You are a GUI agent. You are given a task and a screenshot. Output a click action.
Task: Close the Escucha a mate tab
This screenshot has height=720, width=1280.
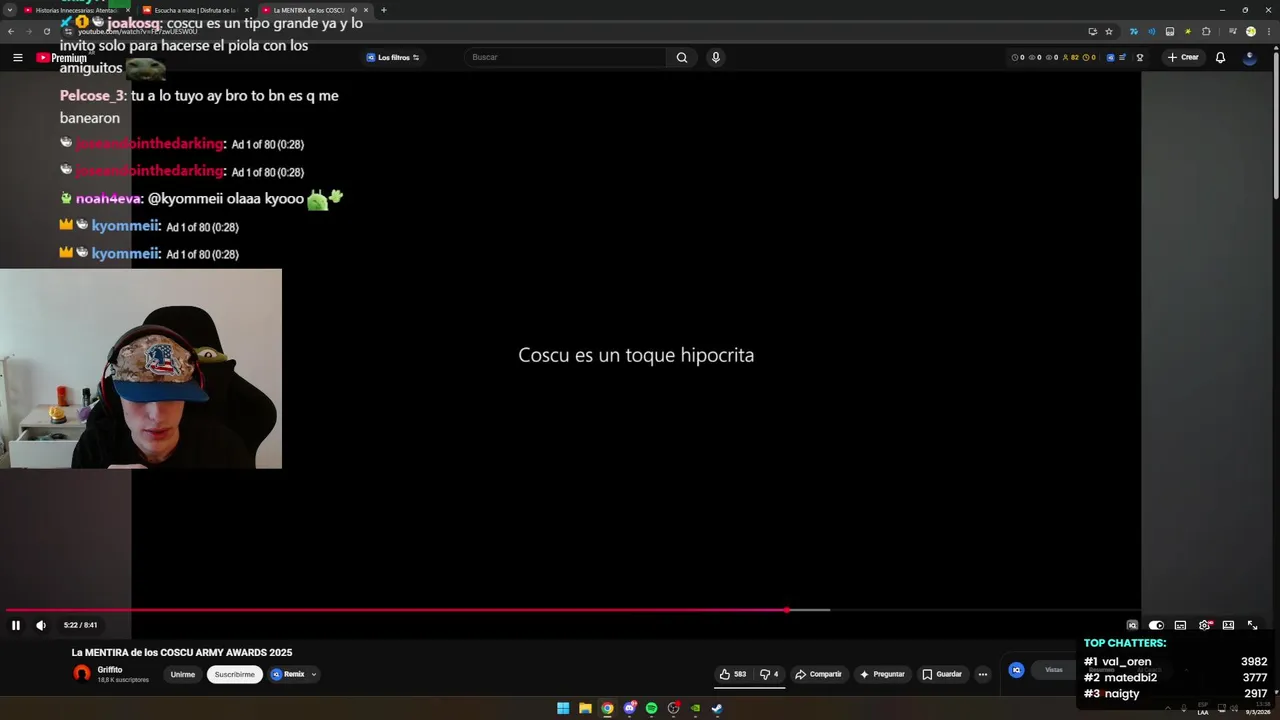(x=247, y=10)
